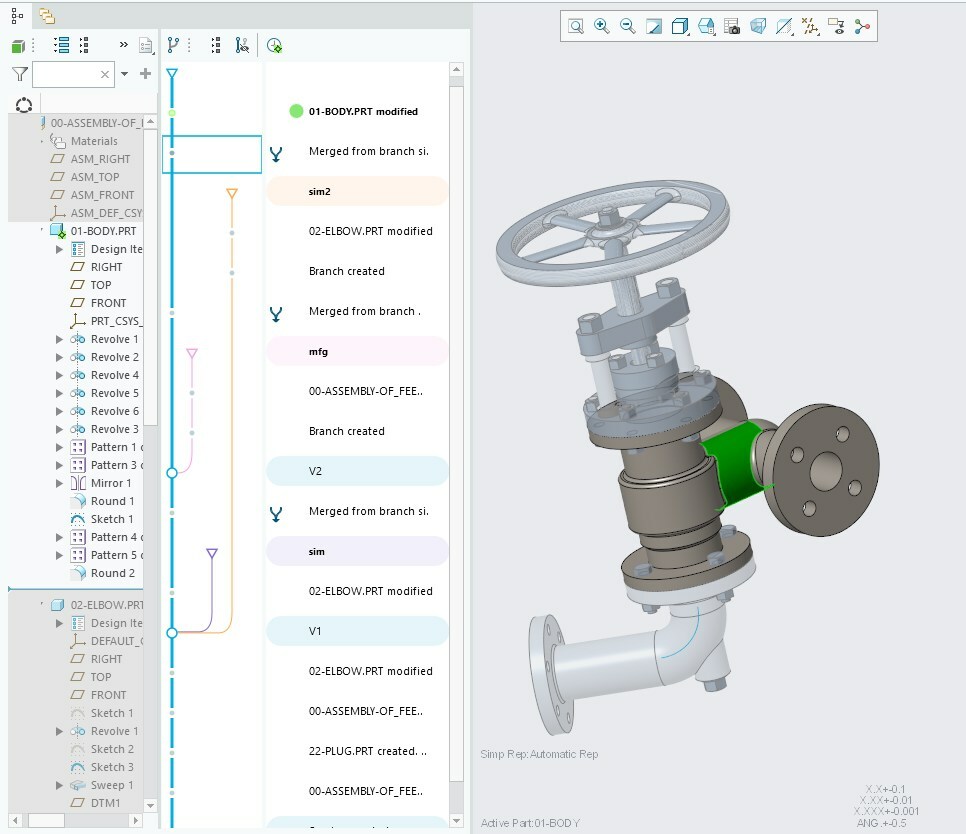
Task: Expand the Revolve 1 feature node
Action: (60, 339)
